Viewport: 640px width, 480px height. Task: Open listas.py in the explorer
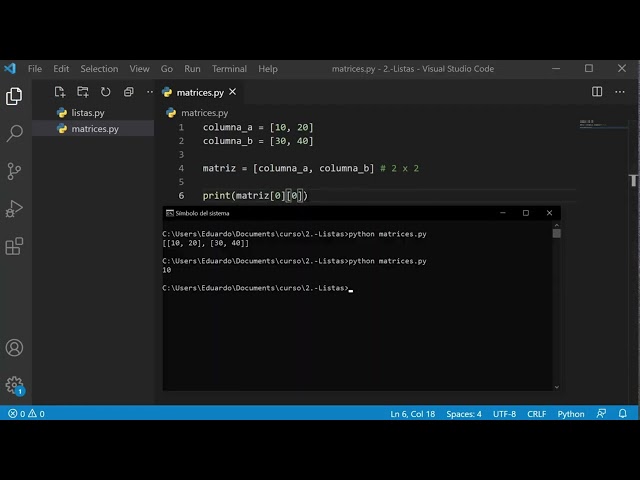click(x=88, y=113)
